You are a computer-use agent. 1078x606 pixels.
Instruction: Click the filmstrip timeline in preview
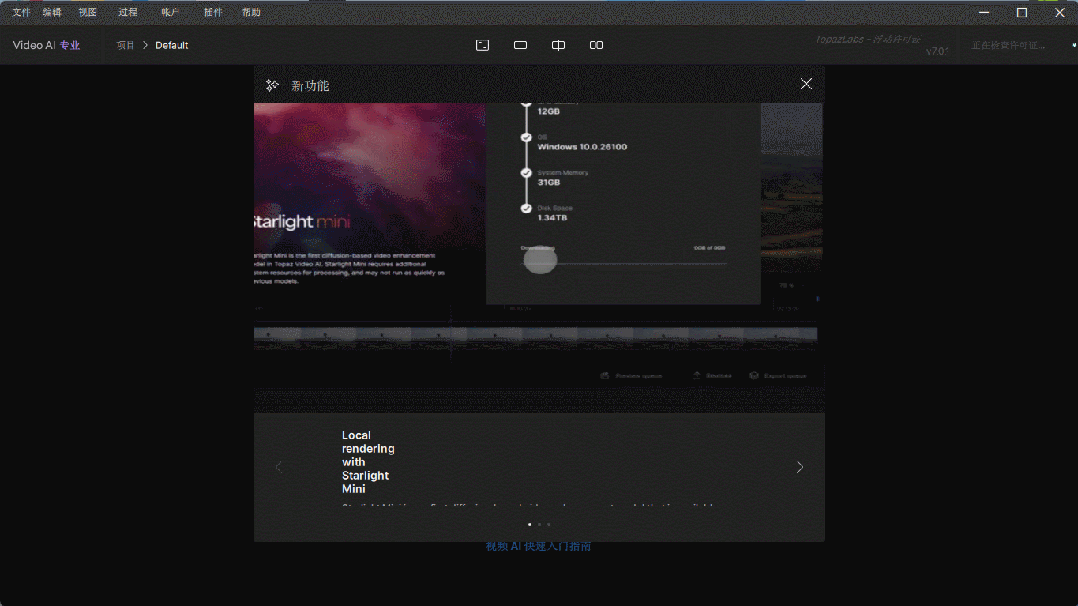point(536,335)
